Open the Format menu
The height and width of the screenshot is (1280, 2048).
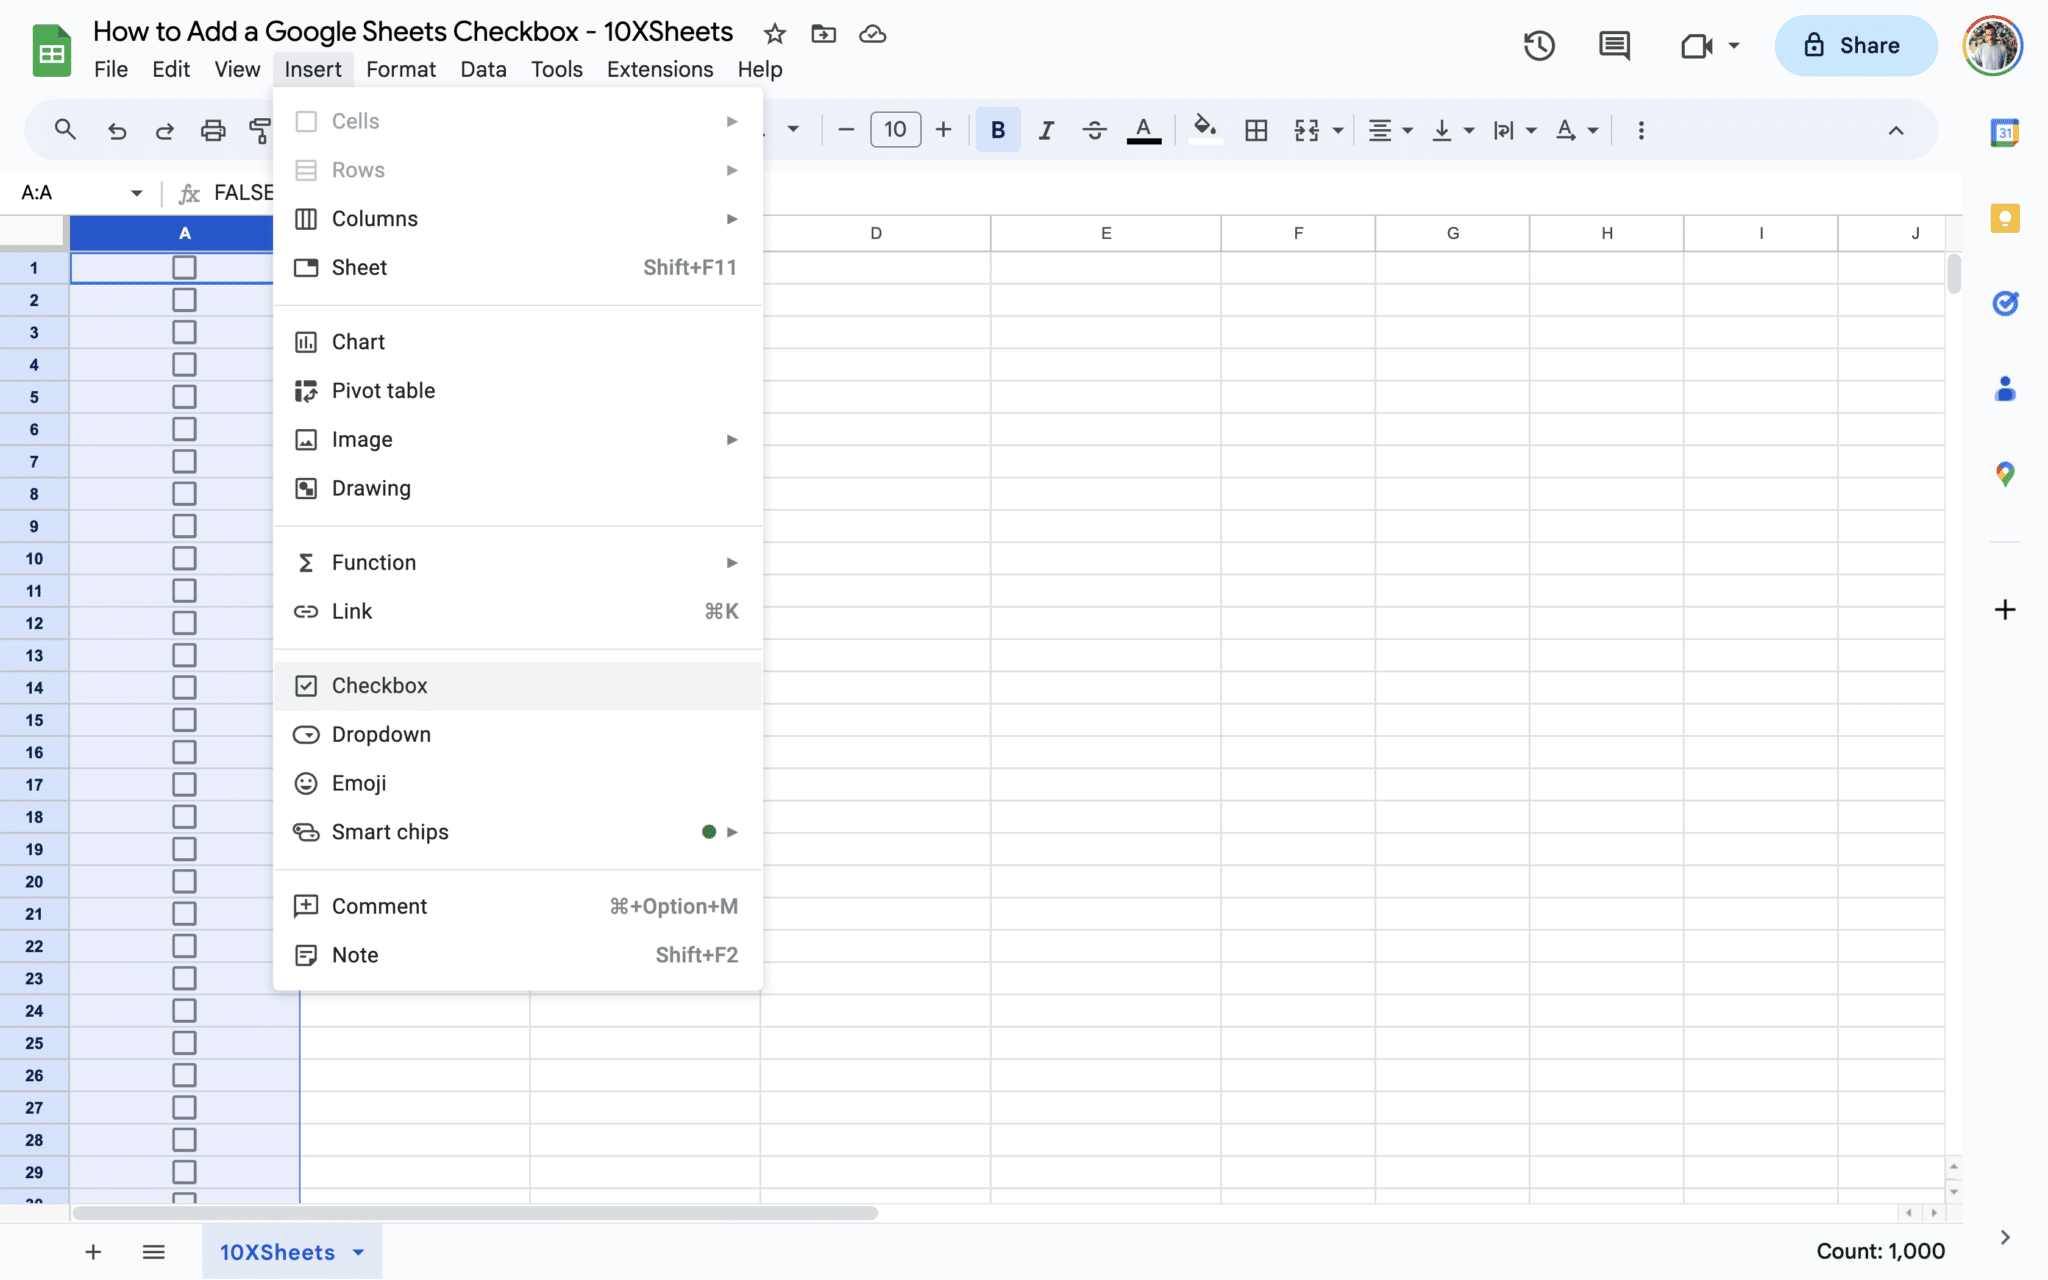(x=401, y=69)
